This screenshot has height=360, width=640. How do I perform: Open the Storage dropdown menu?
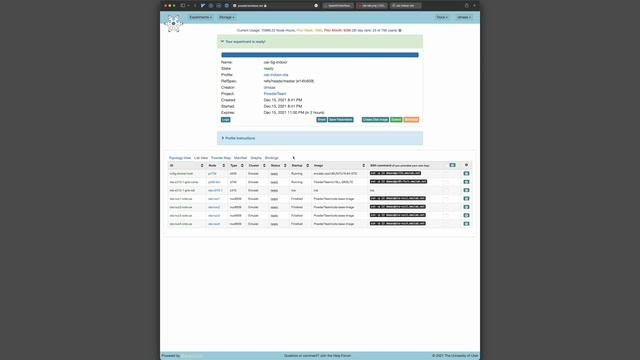pos(227,17)
